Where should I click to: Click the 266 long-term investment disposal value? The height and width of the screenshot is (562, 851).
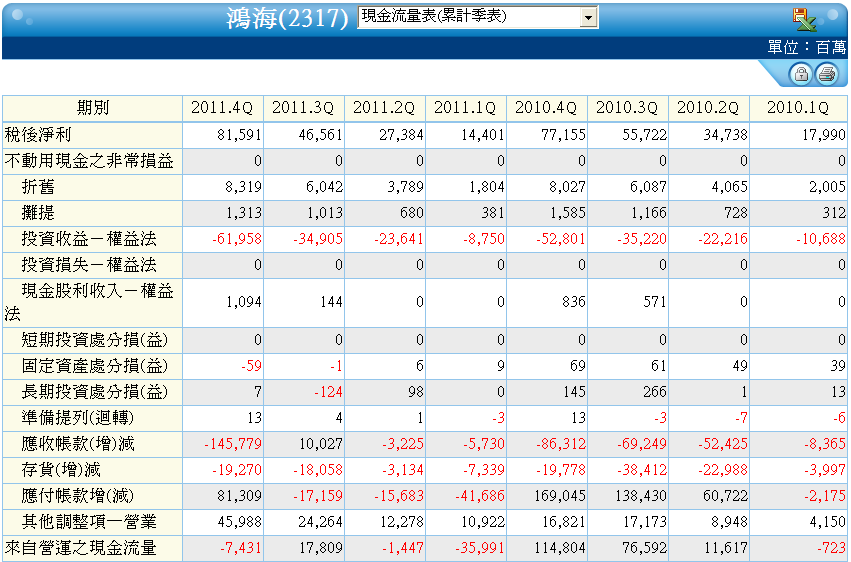655,393
